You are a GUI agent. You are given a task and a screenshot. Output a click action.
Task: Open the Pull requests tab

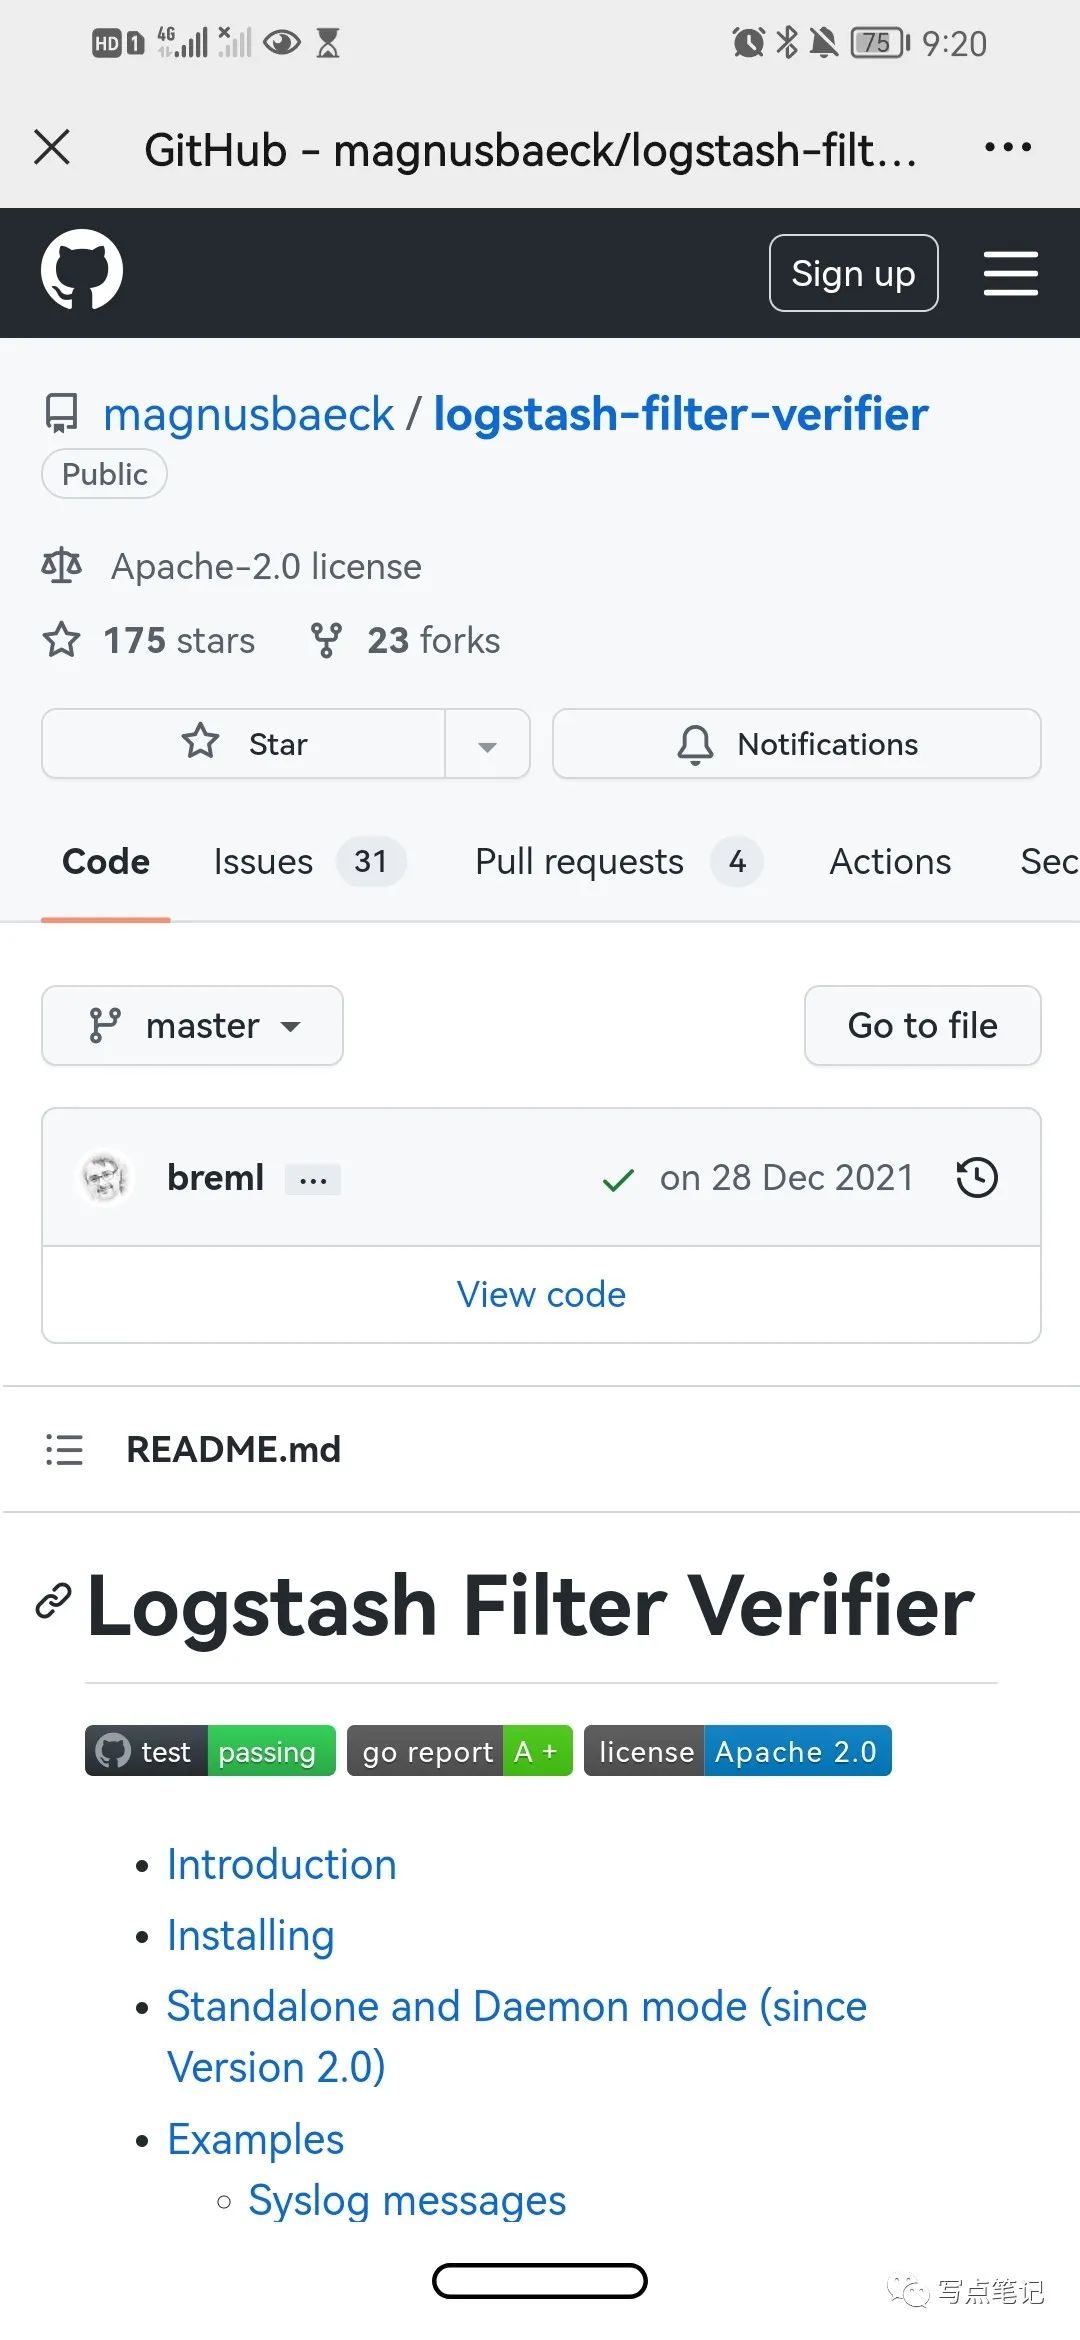point(578,861)
